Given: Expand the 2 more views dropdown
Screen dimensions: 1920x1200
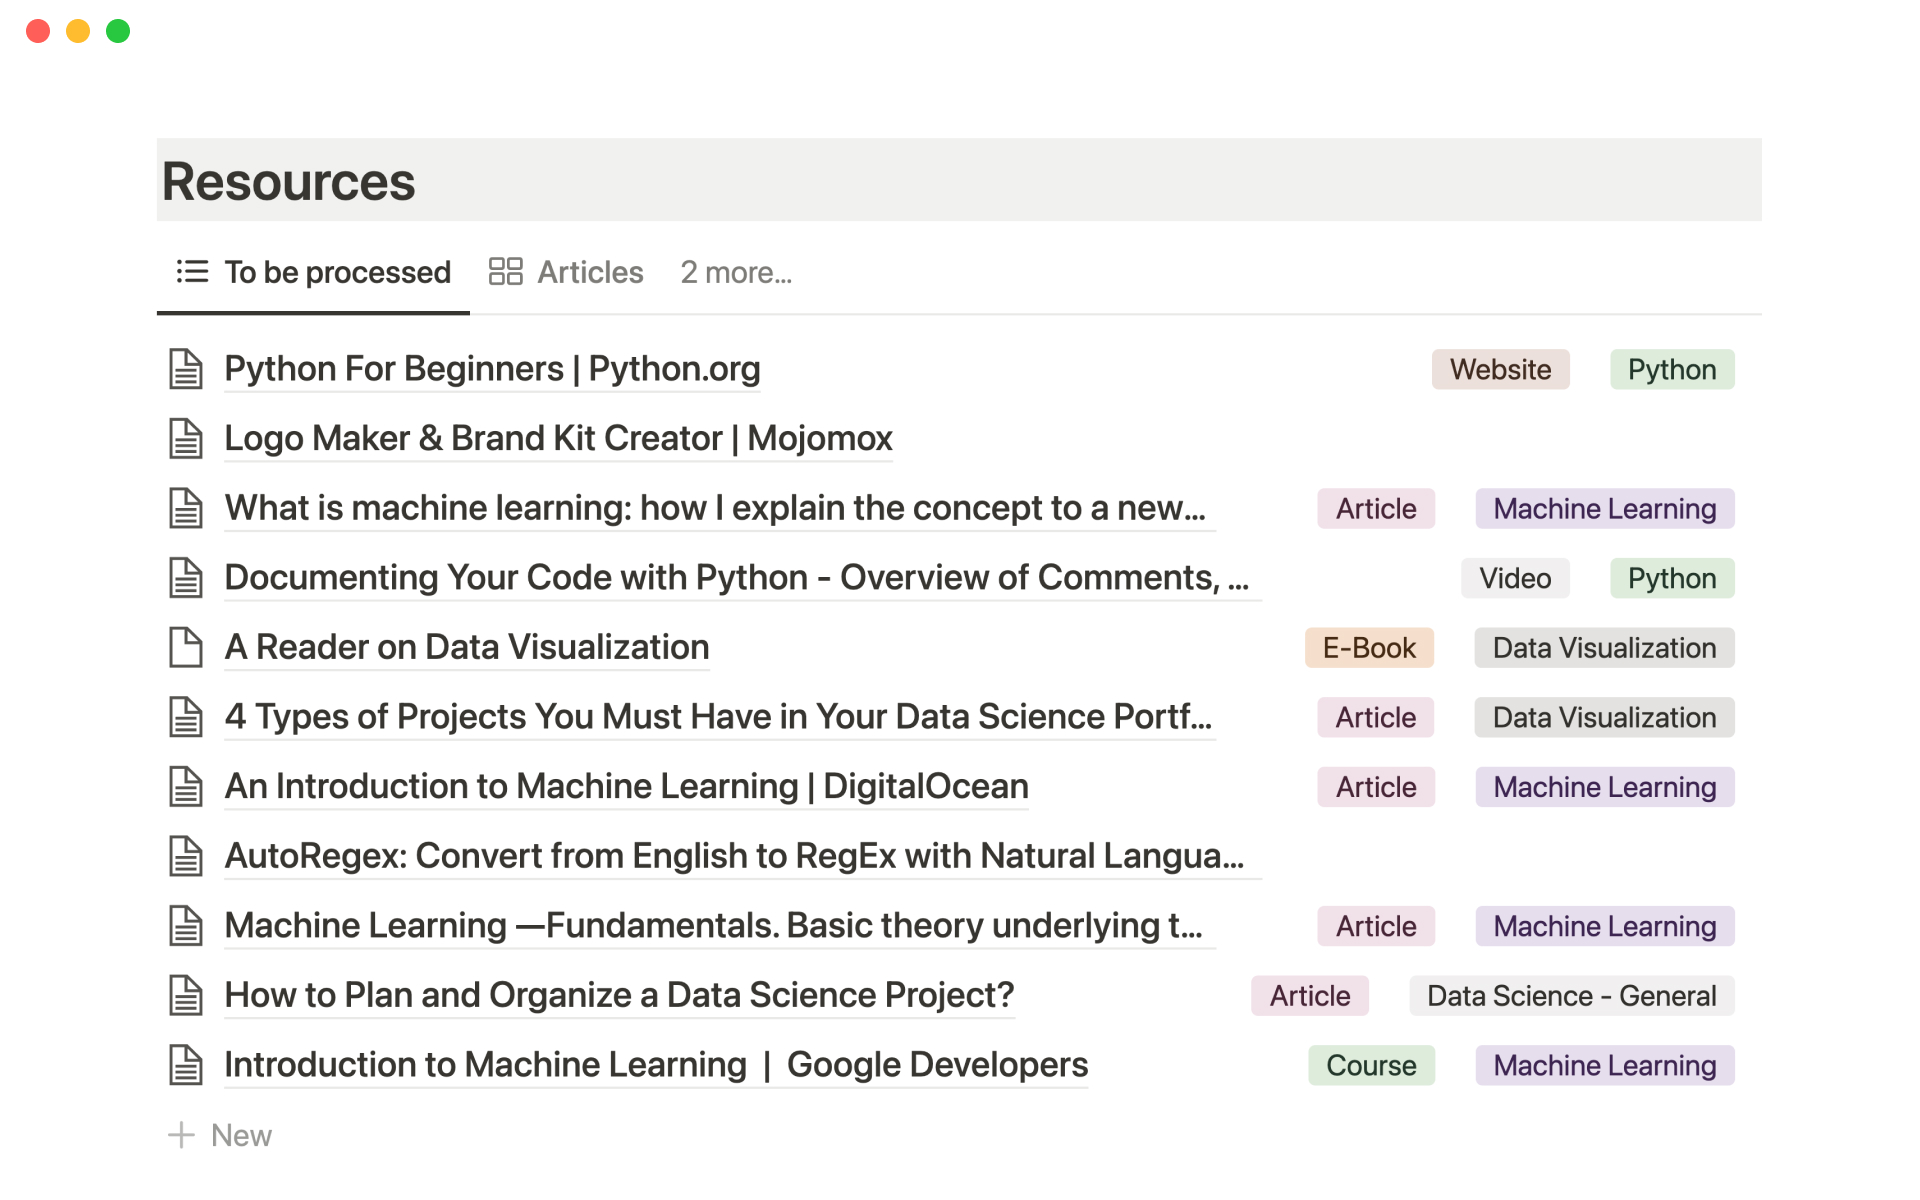Looking at the screenshot, I should coord(736,272).
